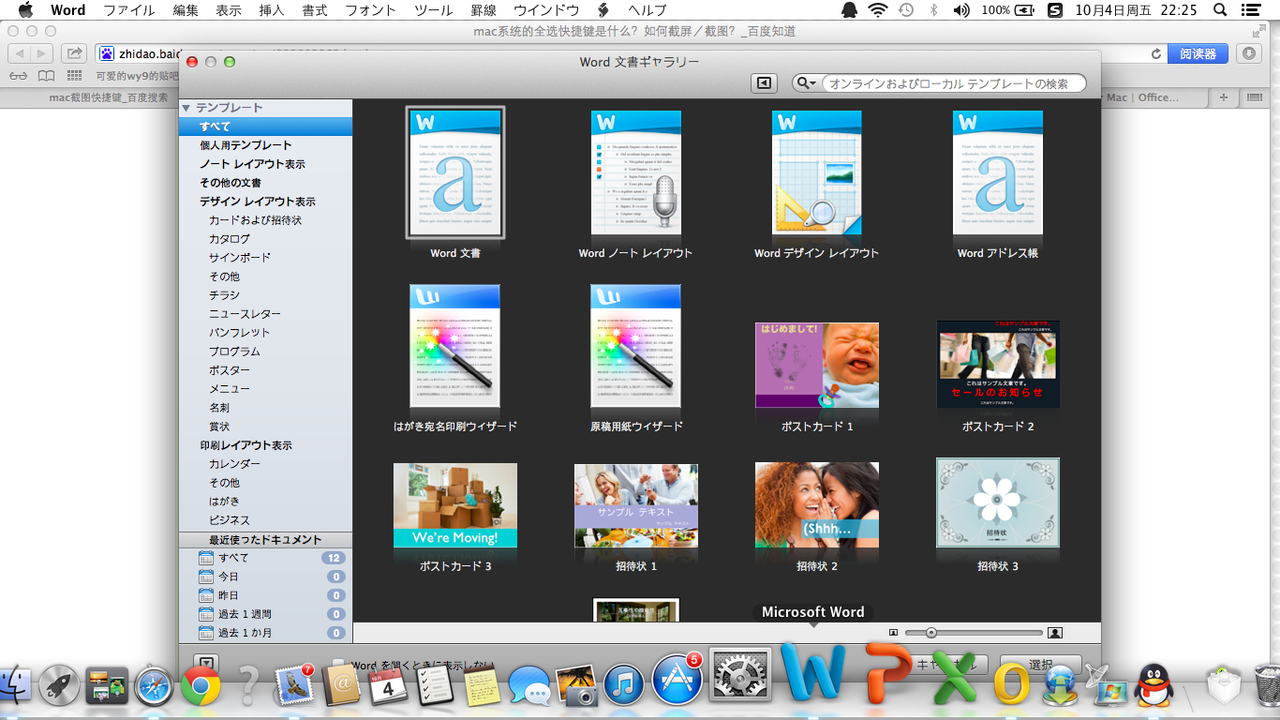Click the 阅读器 Reader button in Safari
Screen dimensions: 1280x720
(x=1198, y=54)
